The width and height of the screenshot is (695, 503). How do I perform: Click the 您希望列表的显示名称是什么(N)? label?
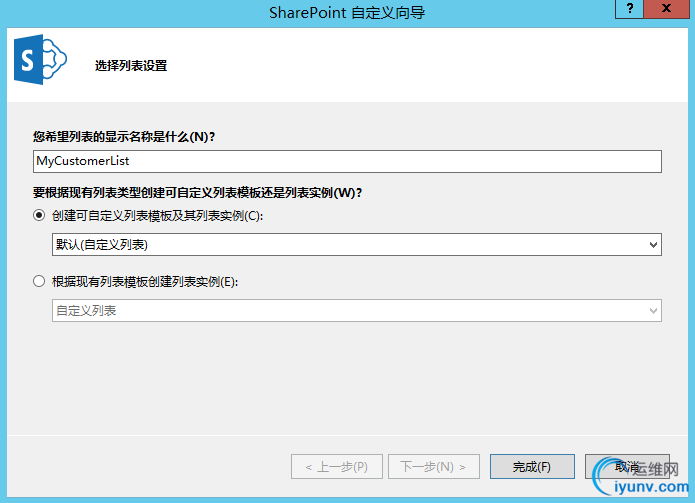pyautogui.click(x=124, y=136)
